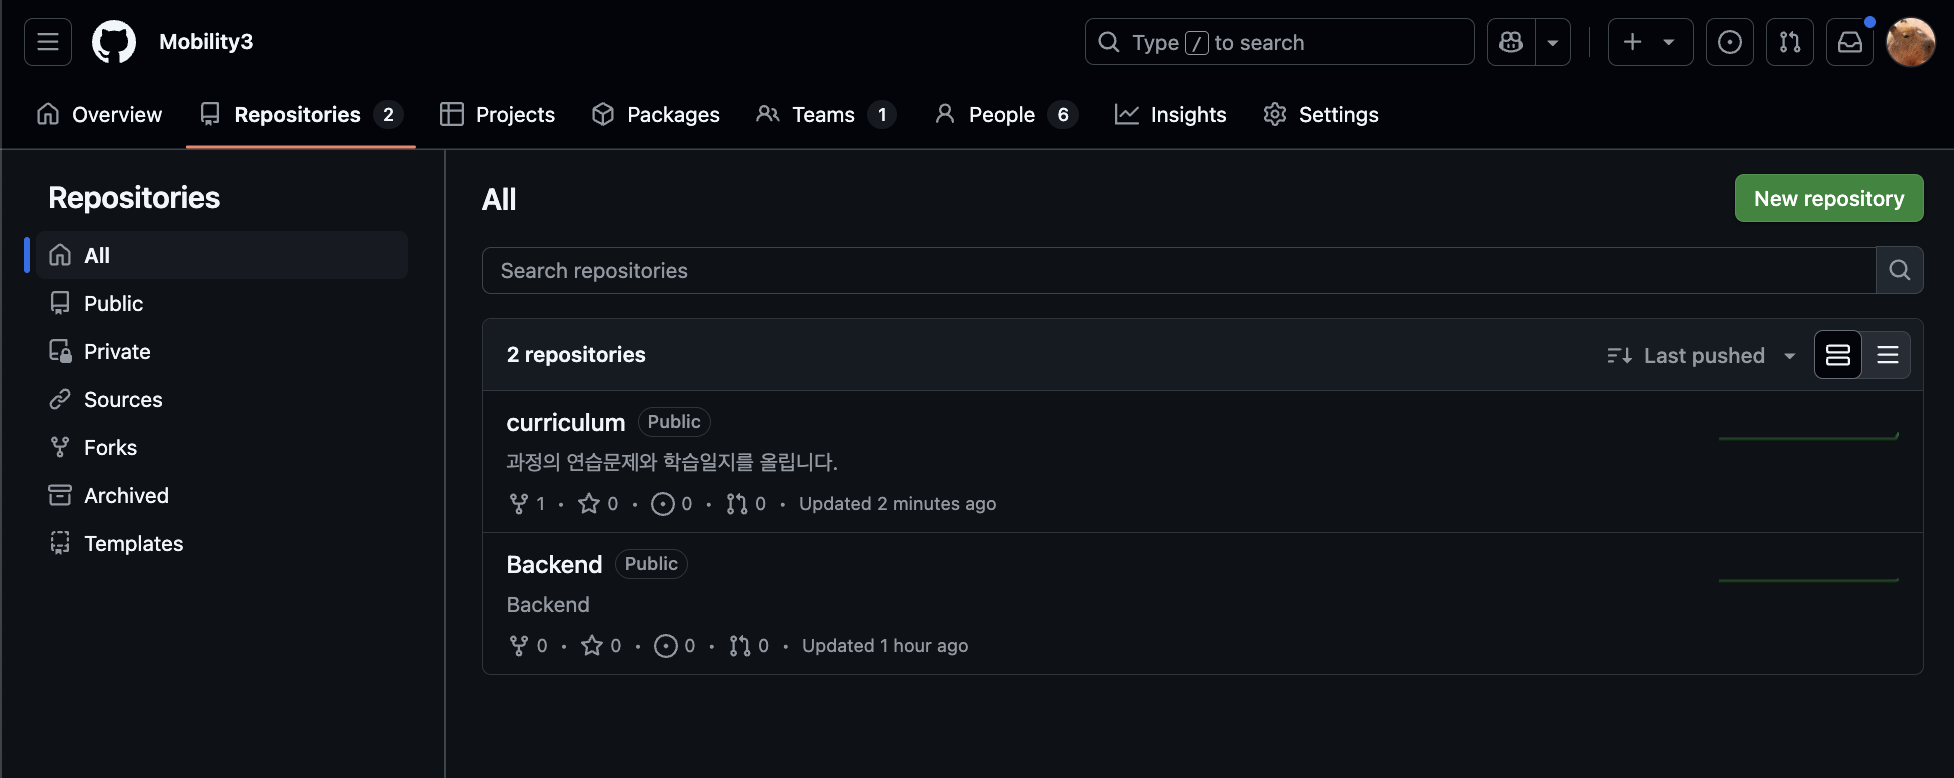Expand the Copilot dropdown arrow

point(1553,42)
